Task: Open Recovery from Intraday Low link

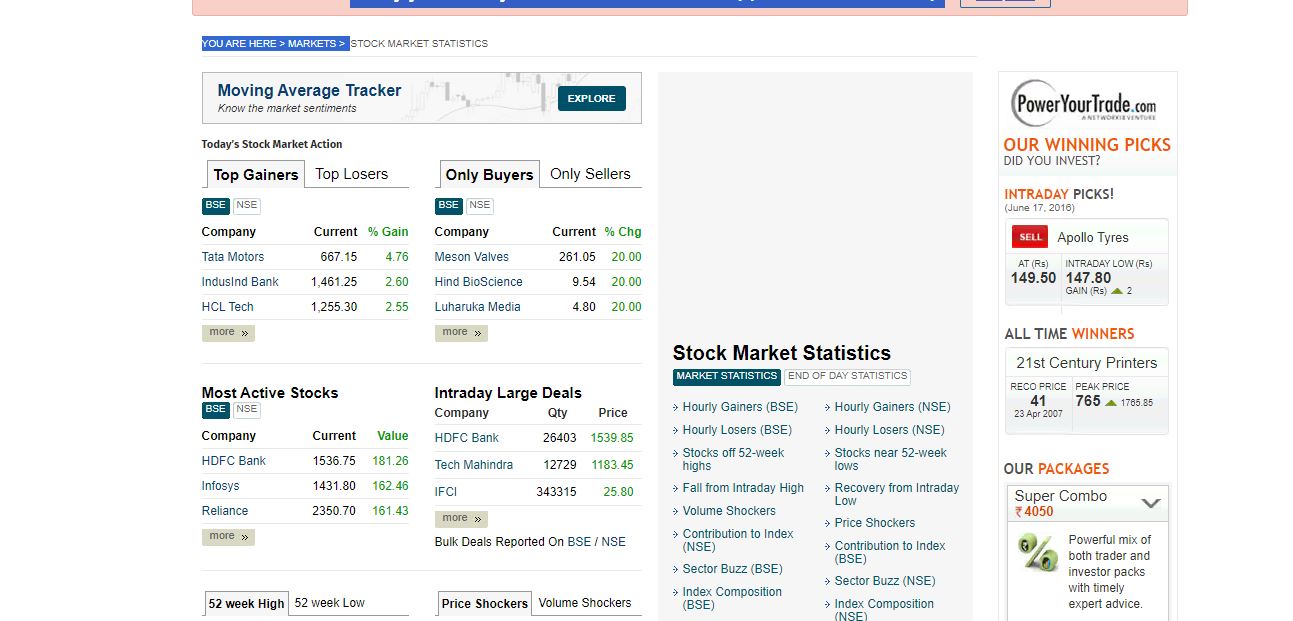Action: point(897,494)
